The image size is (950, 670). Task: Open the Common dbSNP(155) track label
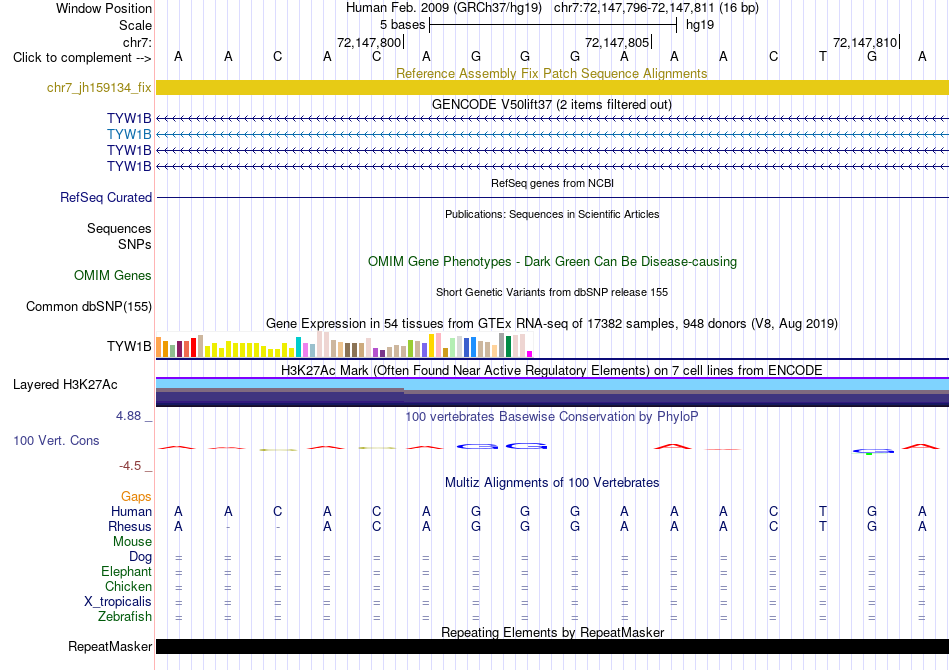[89, 307]
